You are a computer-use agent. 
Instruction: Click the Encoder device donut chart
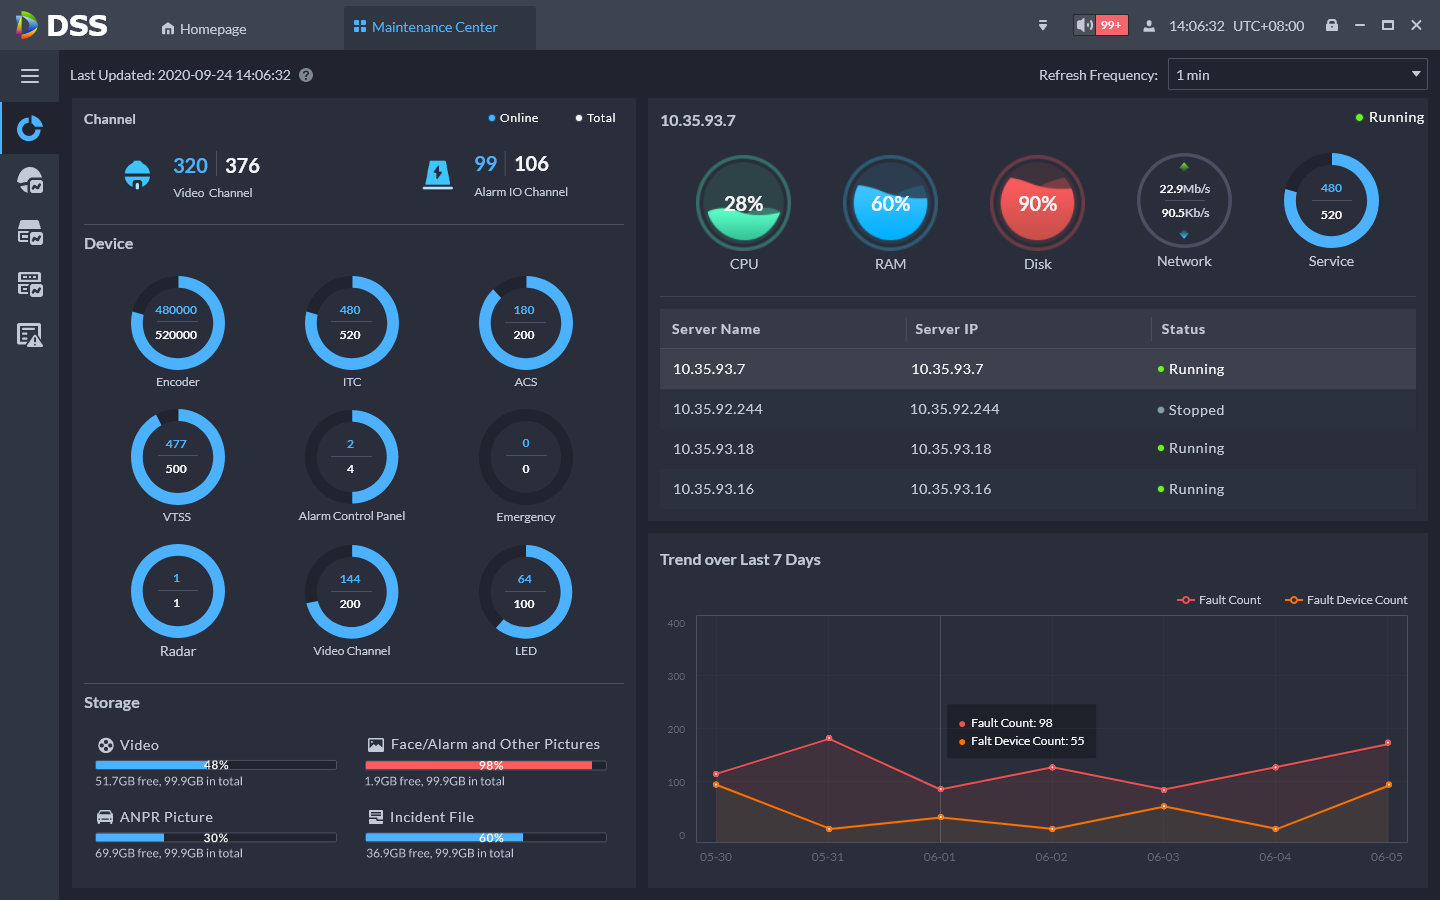click(x=177, y=323)
